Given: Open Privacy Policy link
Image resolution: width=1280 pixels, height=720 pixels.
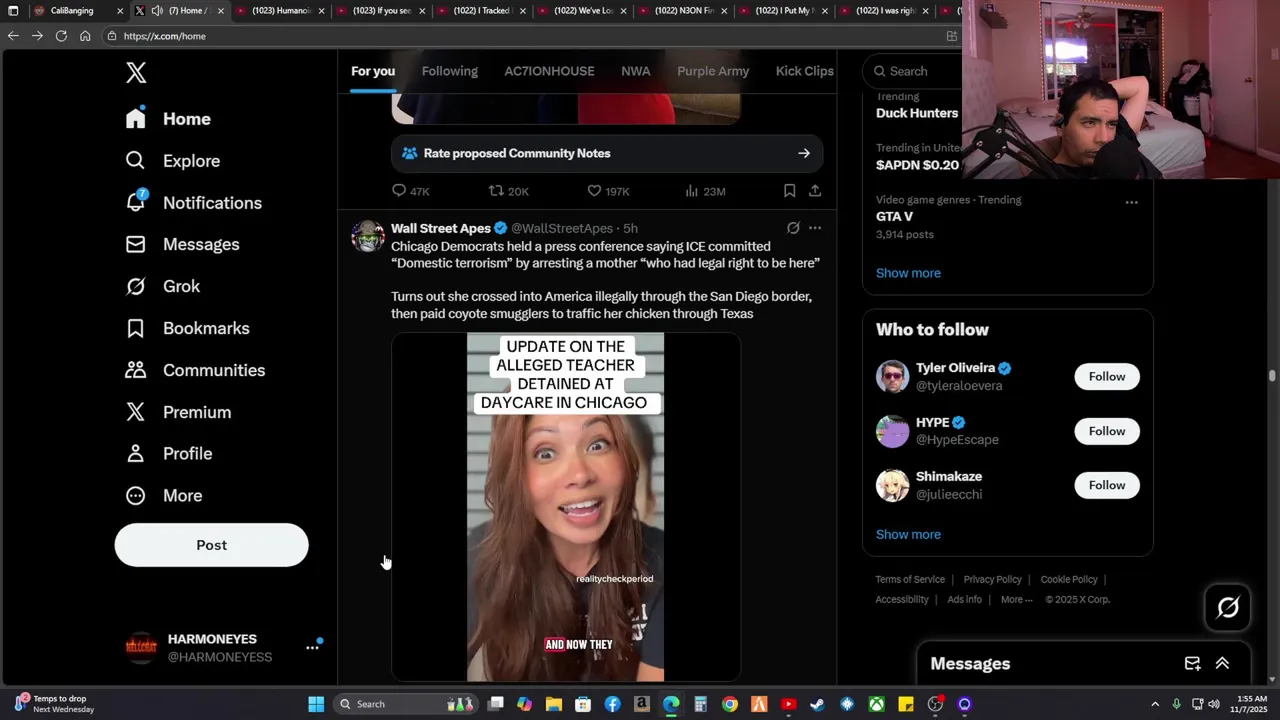Looking at the screenshot, I should [x=992, y=579].
